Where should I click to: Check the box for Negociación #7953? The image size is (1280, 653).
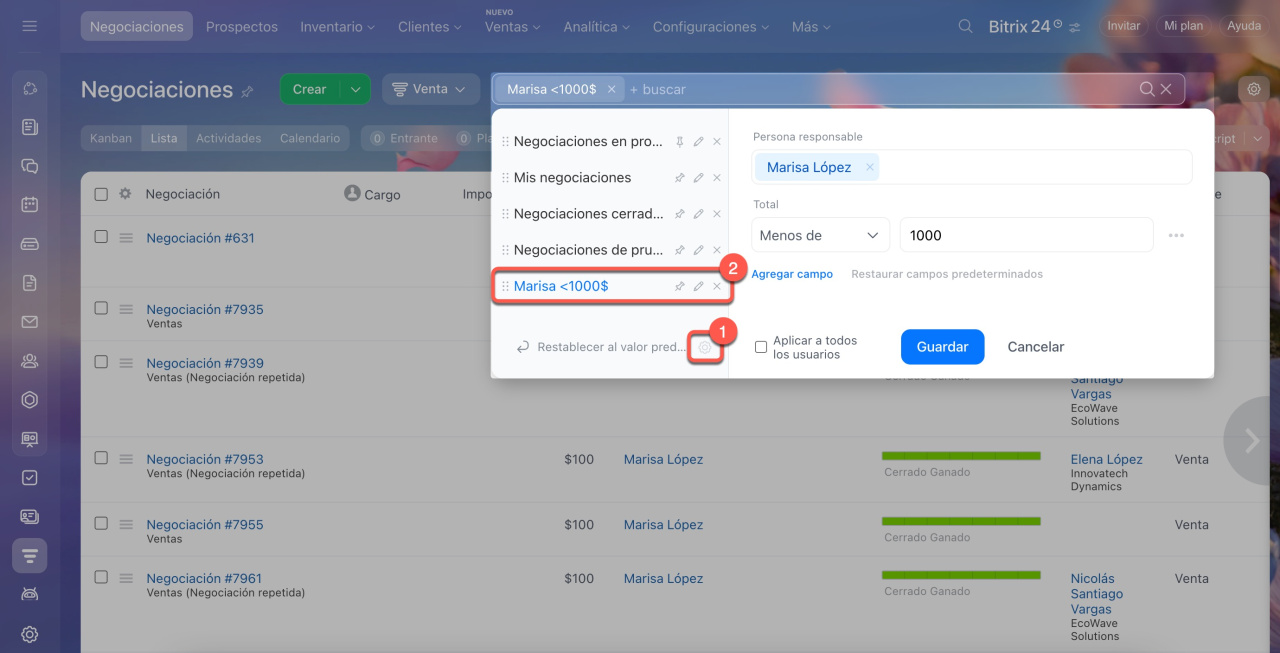tap(101, 458)
